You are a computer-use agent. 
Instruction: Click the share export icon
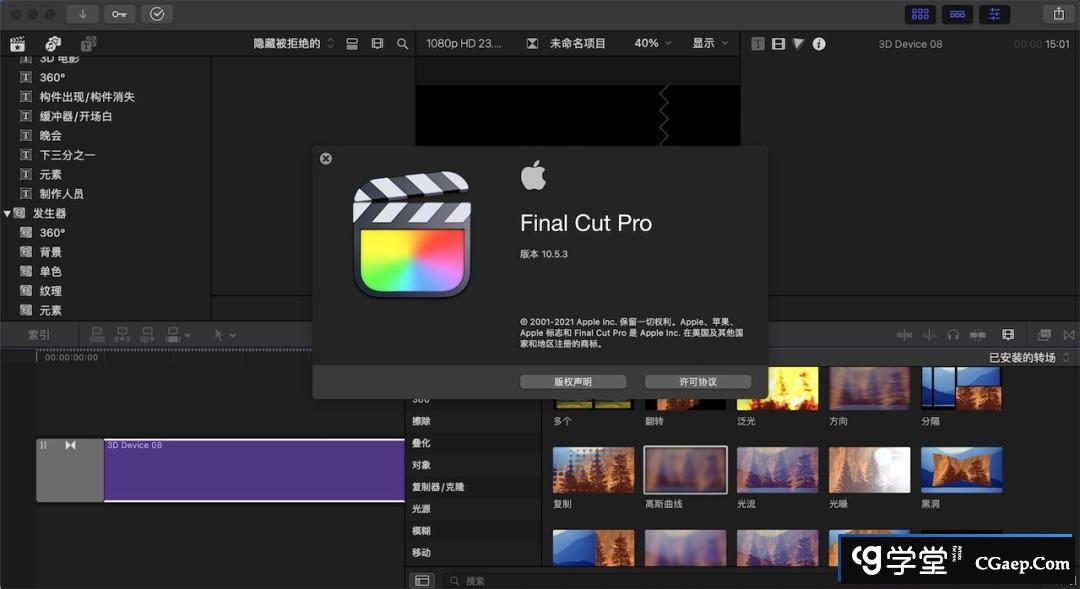(1058, 14)
